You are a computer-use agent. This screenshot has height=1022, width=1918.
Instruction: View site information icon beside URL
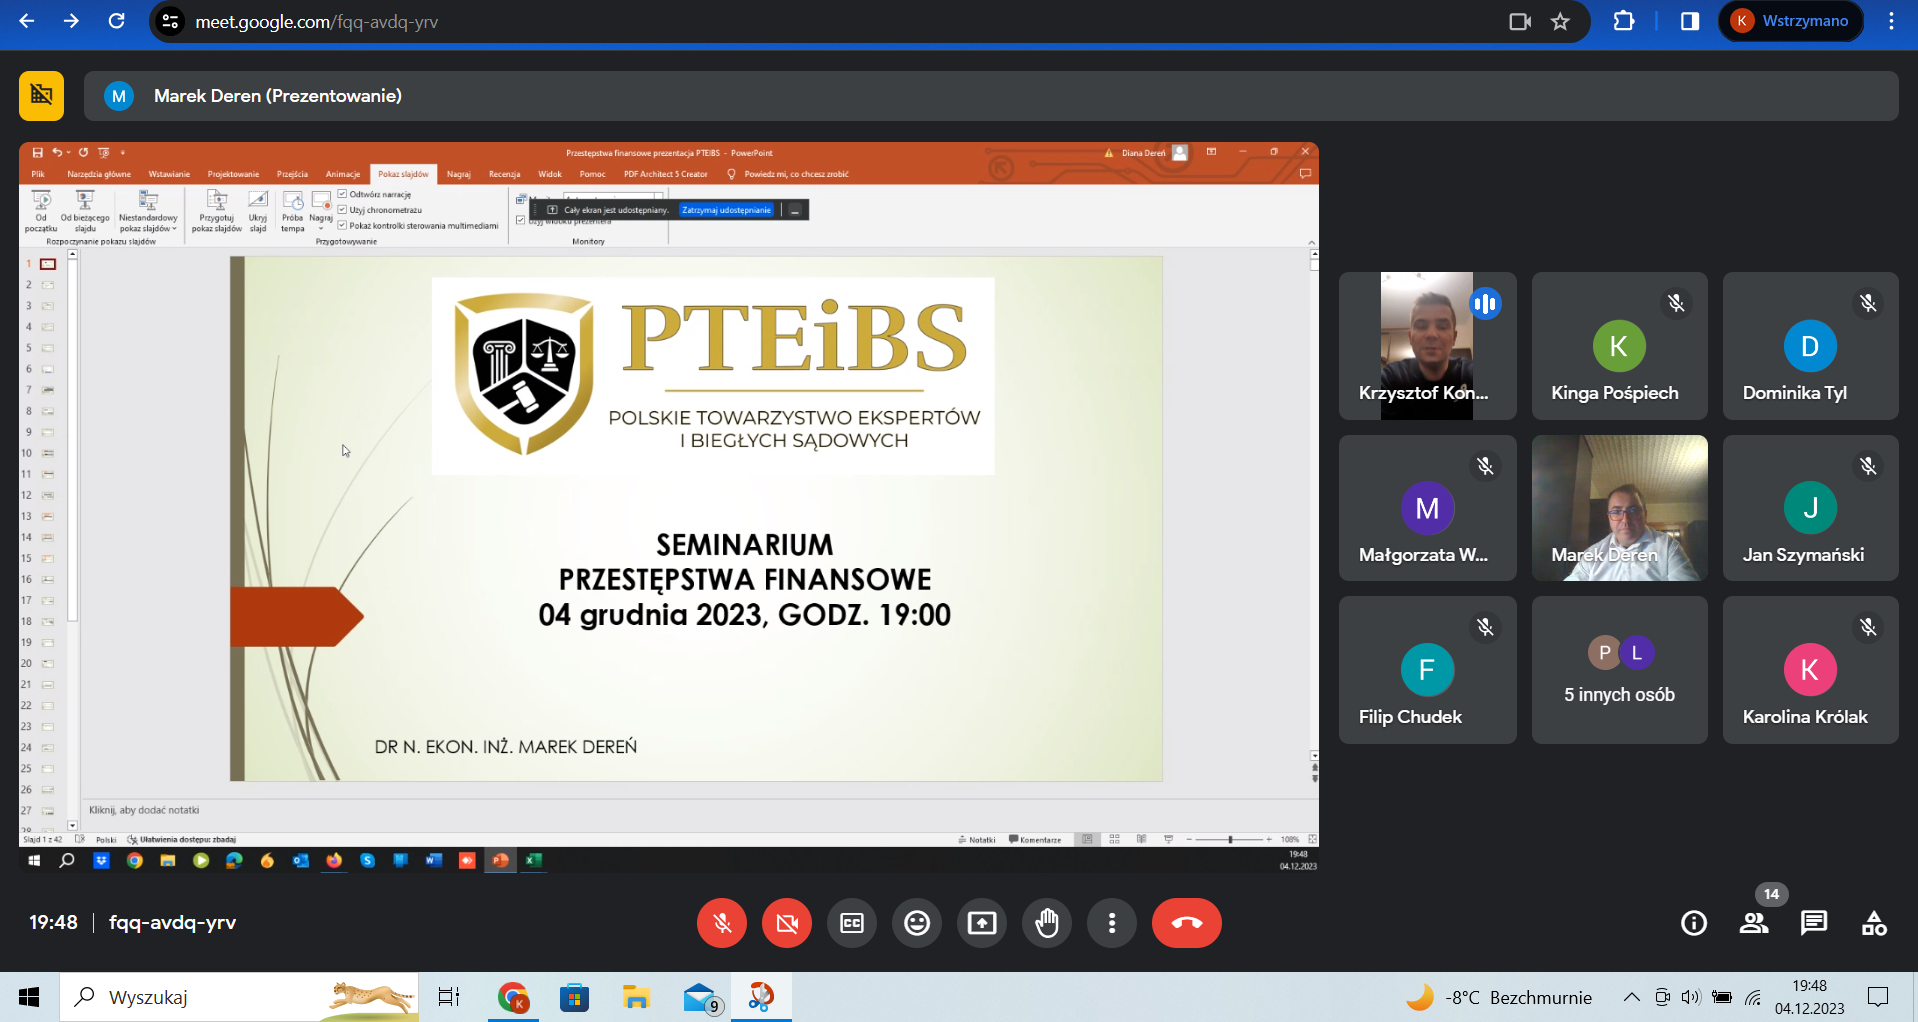pyautogui.click(x=171, y=21)
